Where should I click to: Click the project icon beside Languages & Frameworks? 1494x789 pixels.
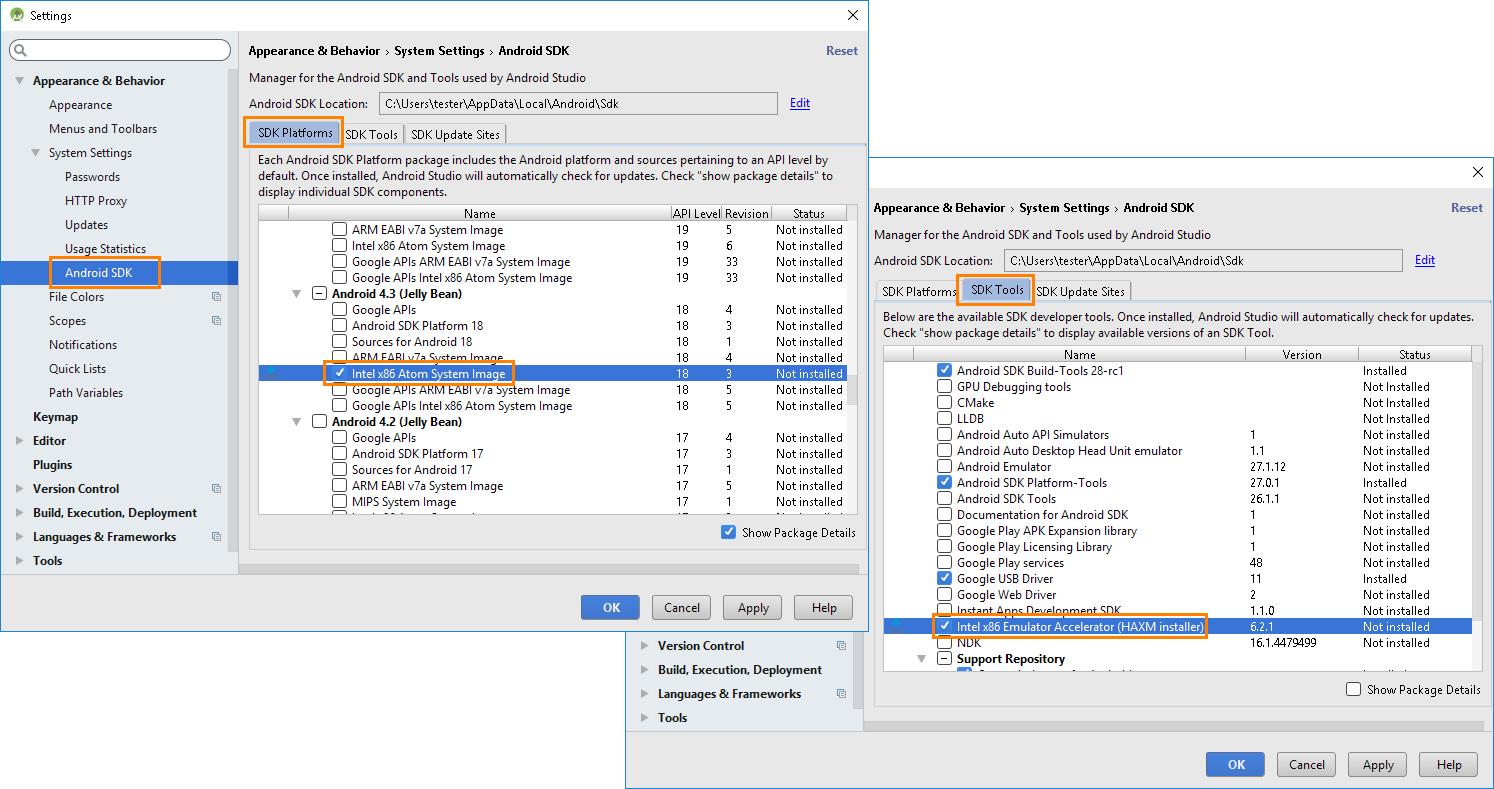point(216,537)
